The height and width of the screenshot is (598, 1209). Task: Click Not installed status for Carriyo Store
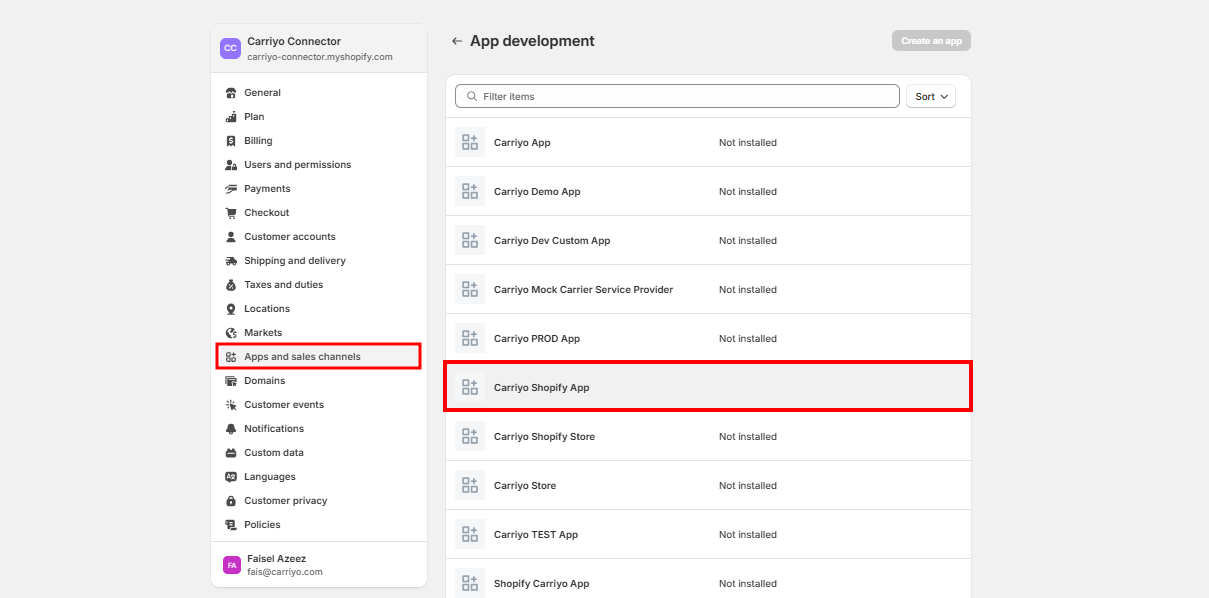748,486
